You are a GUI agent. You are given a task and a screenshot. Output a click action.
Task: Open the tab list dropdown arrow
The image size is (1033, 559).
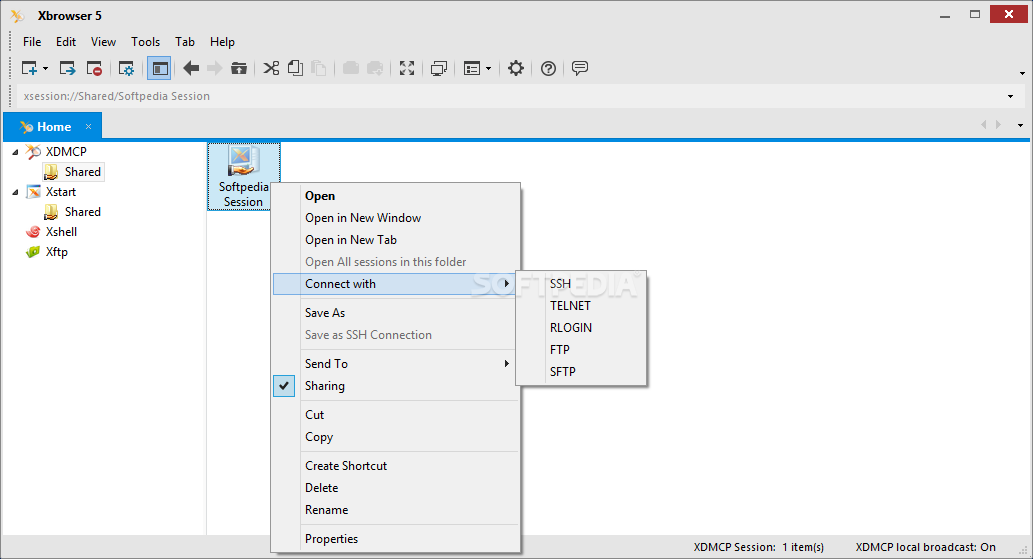[1020, 125]
